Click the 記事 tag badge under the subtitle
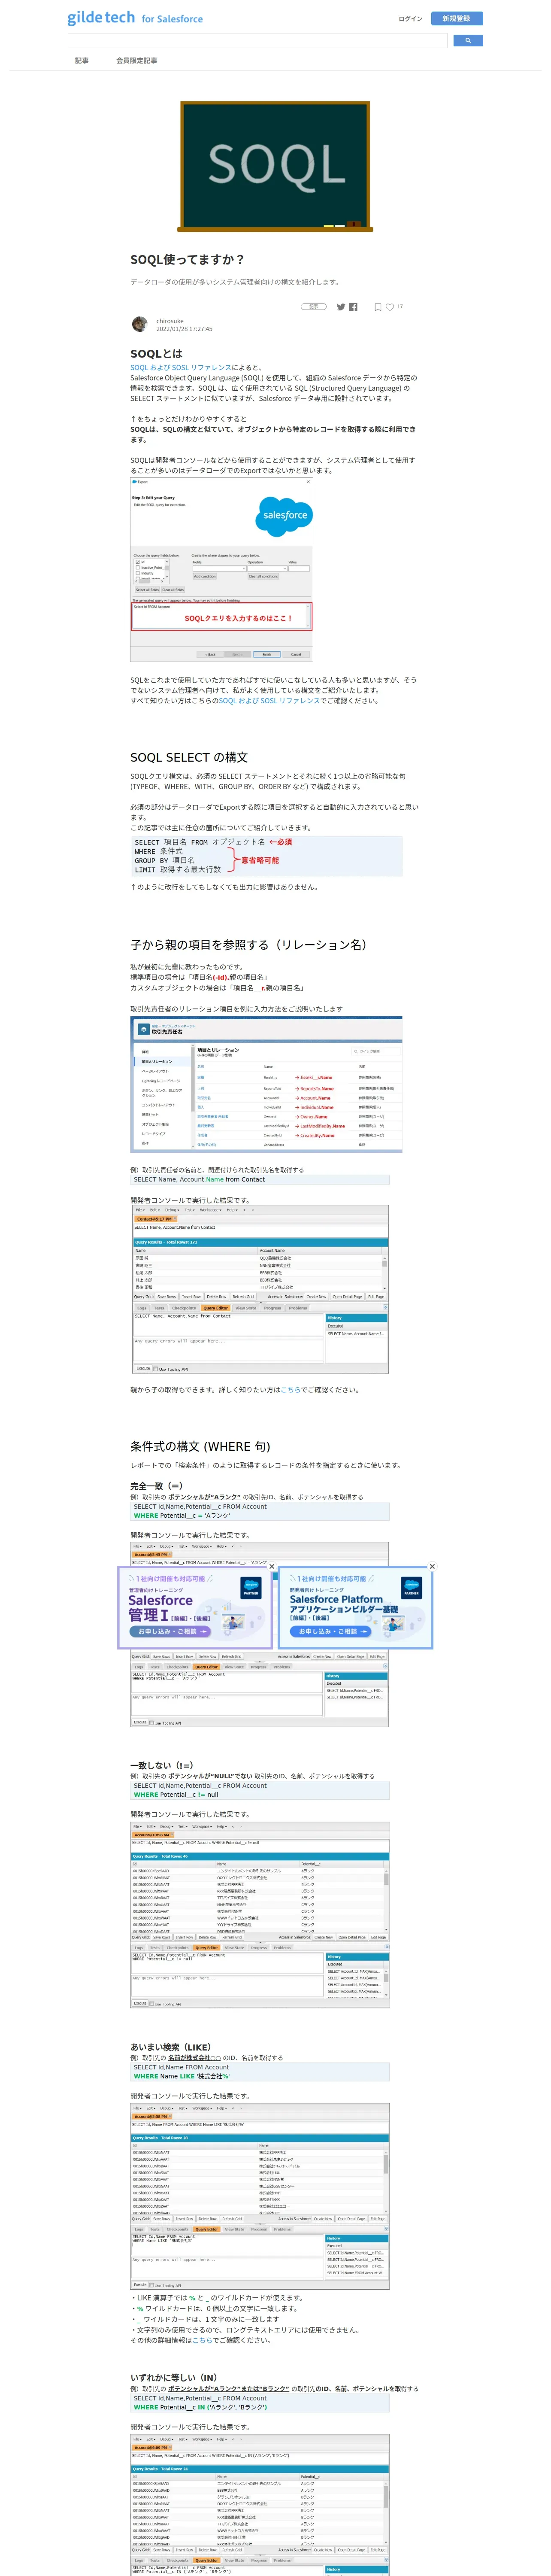The height and width of the screenshot is (2576, 551). (314, 307)
